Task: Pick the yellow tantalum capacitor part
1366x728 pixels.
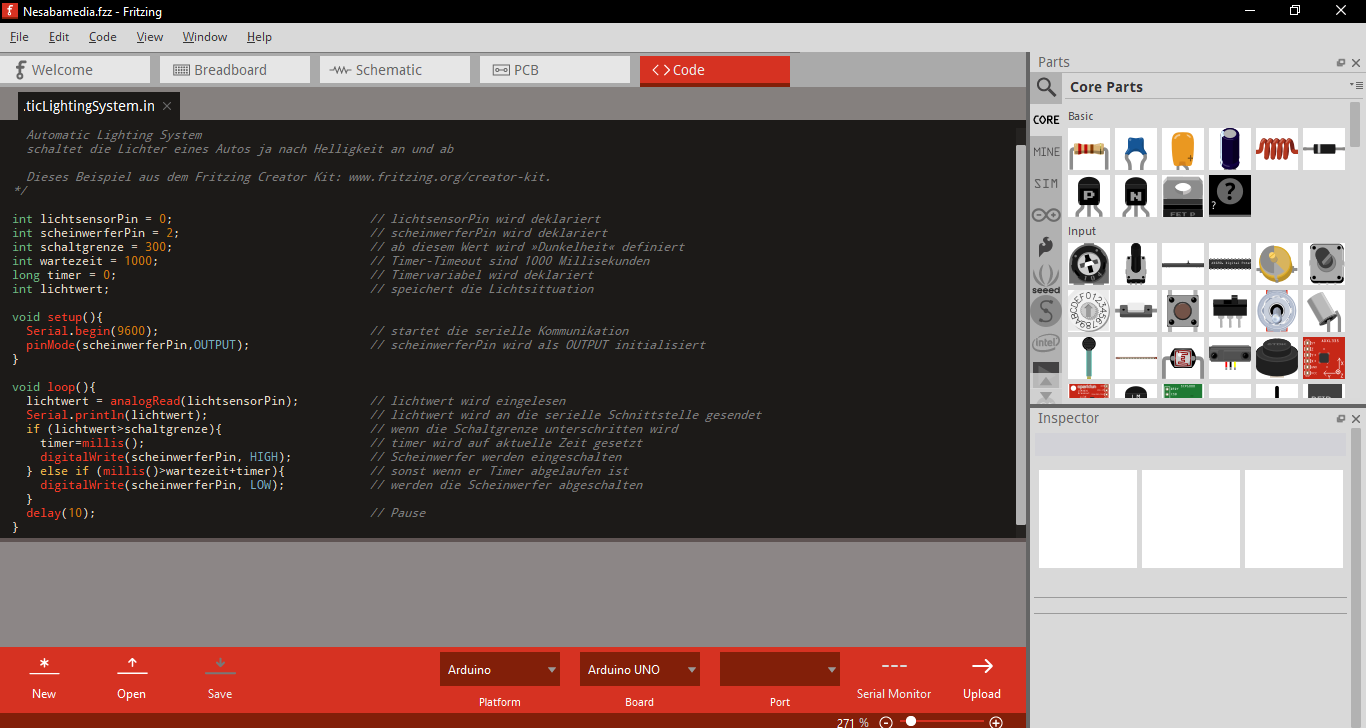Action: tap(1182, 149)
